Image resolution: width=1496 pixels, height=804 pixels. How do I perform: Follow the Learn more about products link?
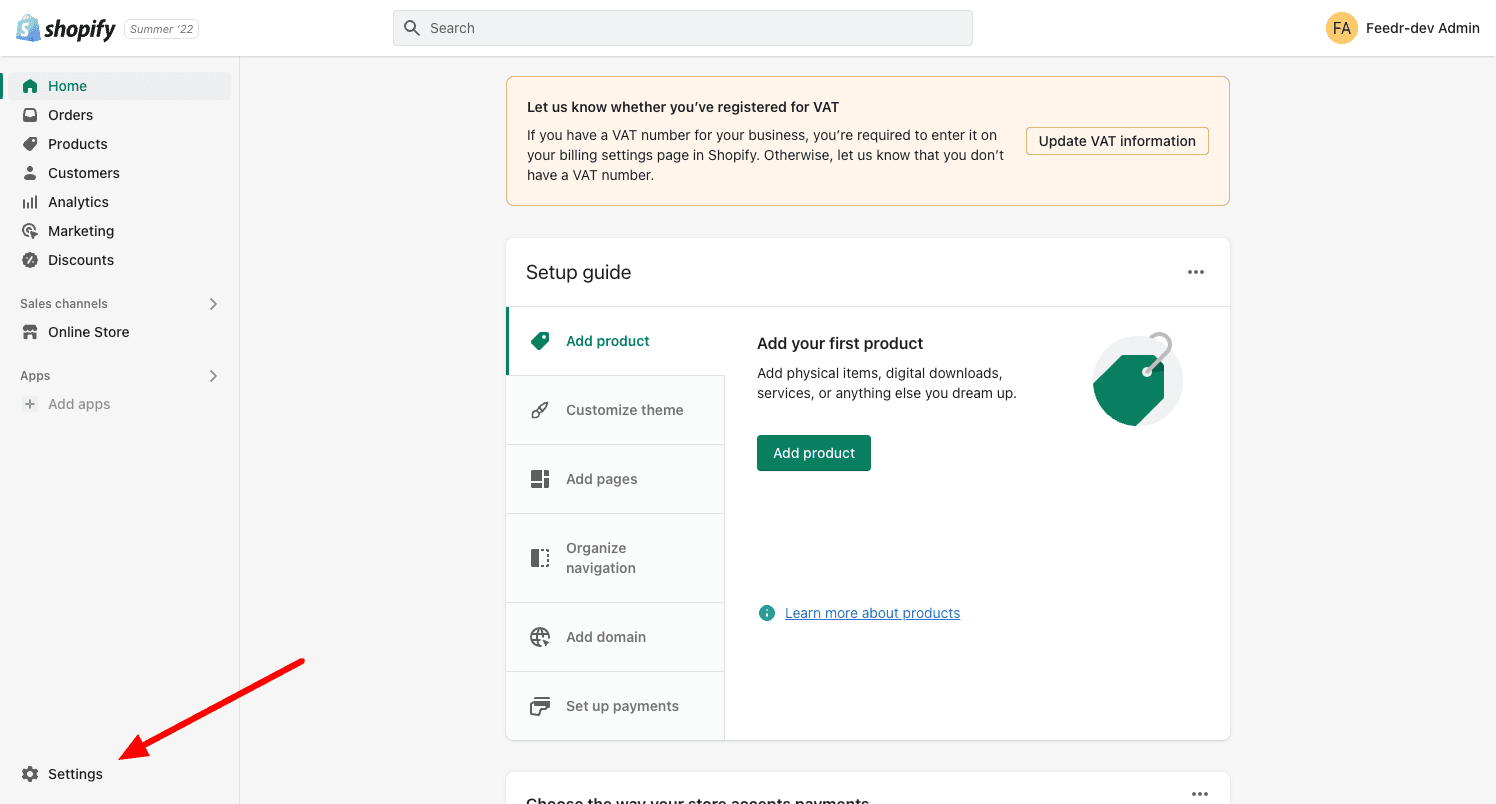coord(872,613)
